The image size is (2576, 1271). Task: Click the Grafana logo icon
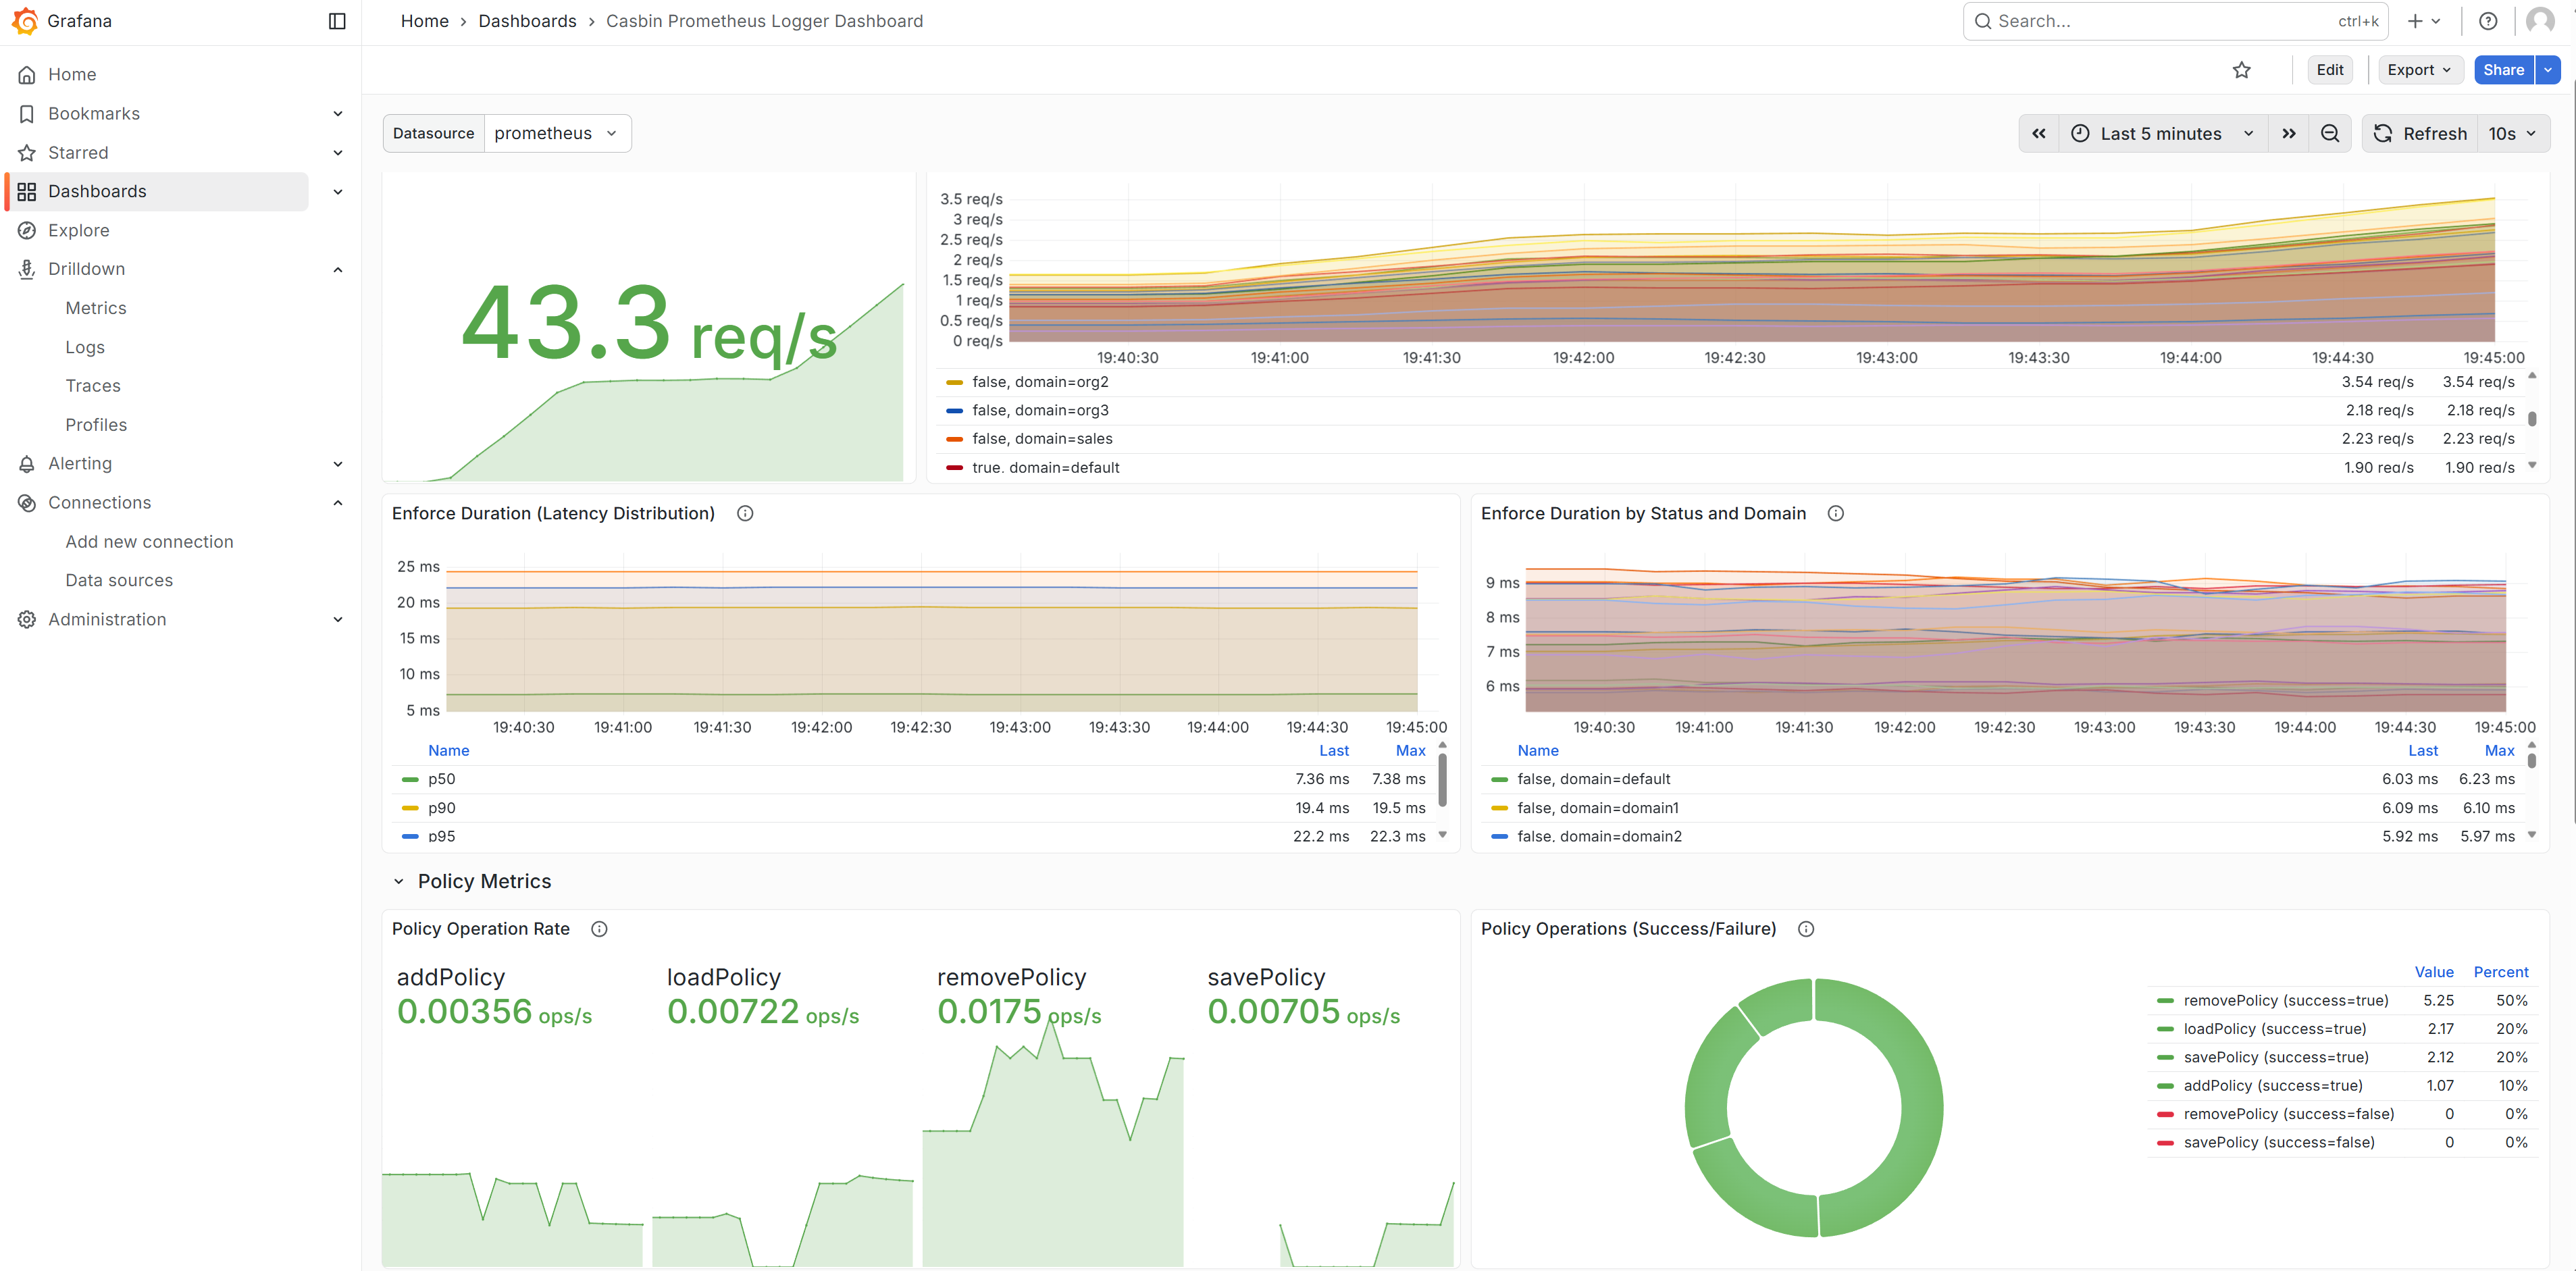[x=25, y=21]
